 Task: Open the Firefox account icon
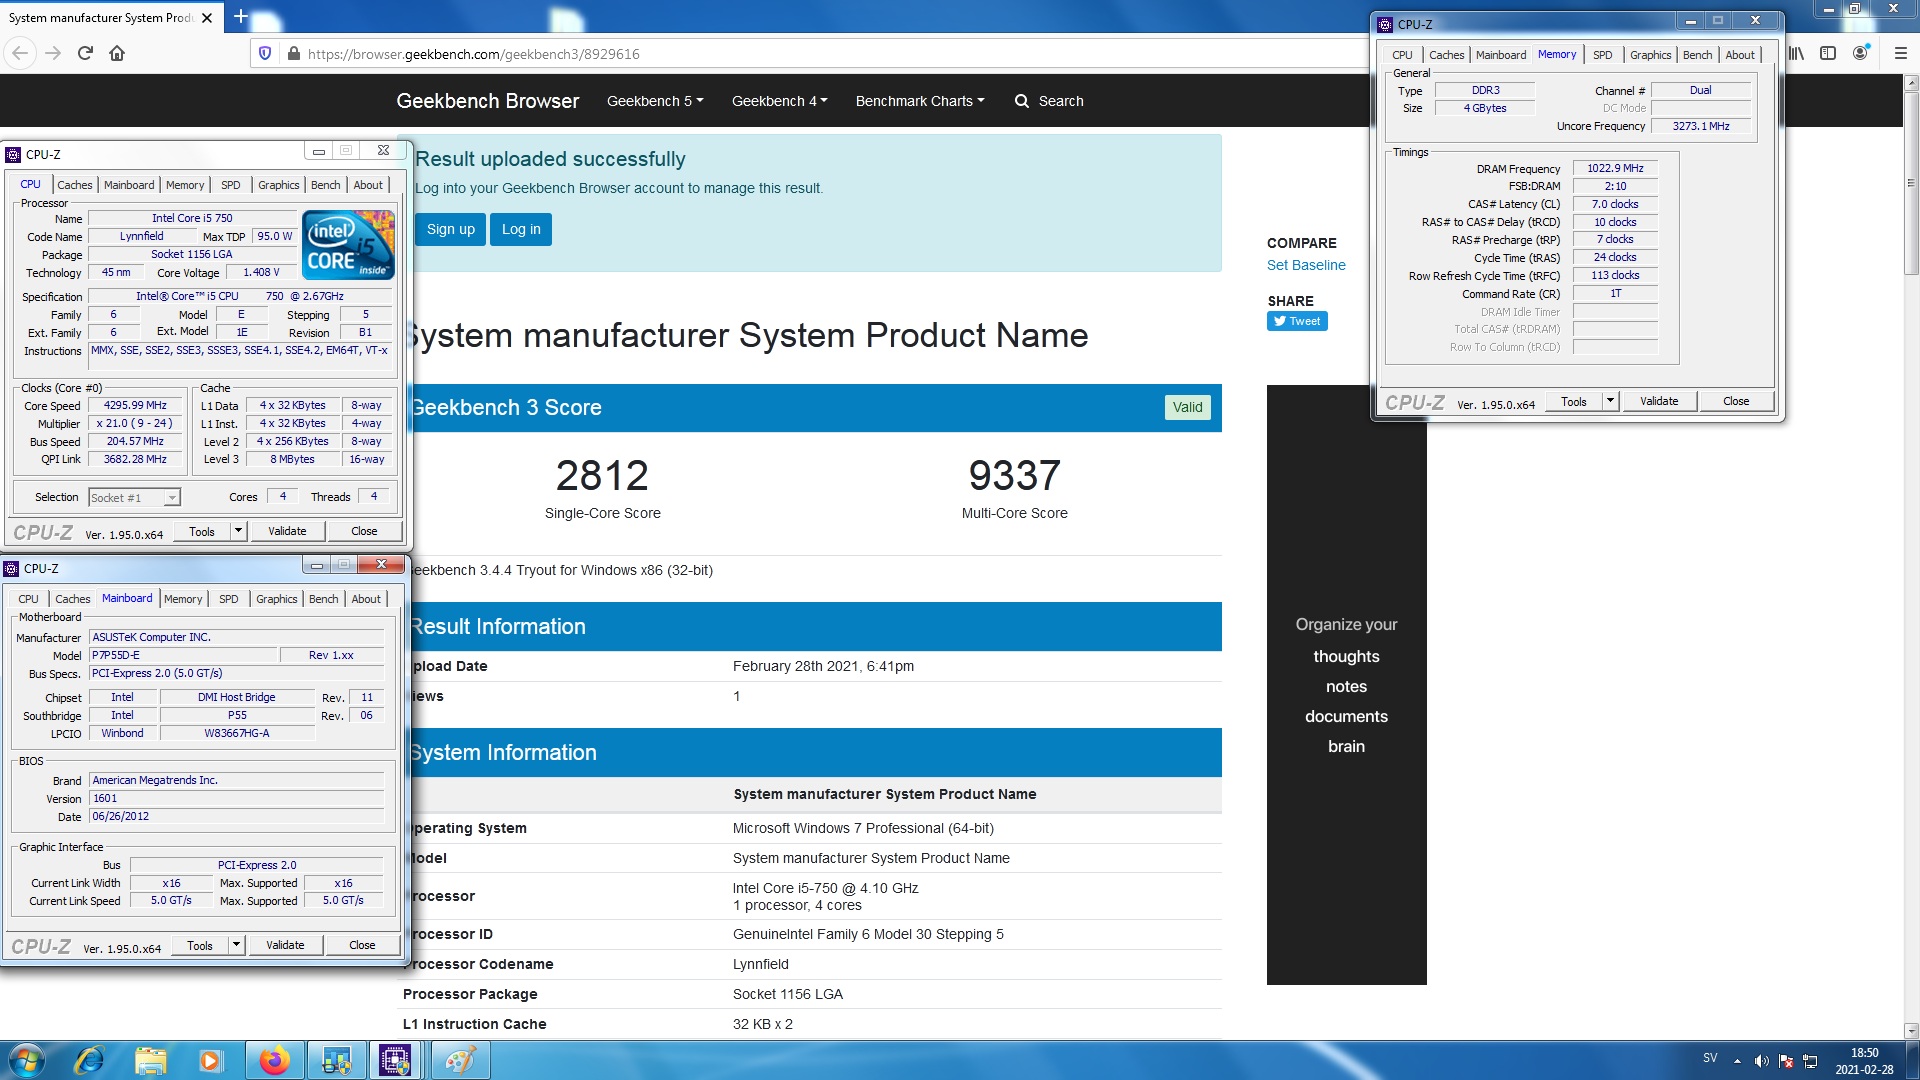[1860, 54]
